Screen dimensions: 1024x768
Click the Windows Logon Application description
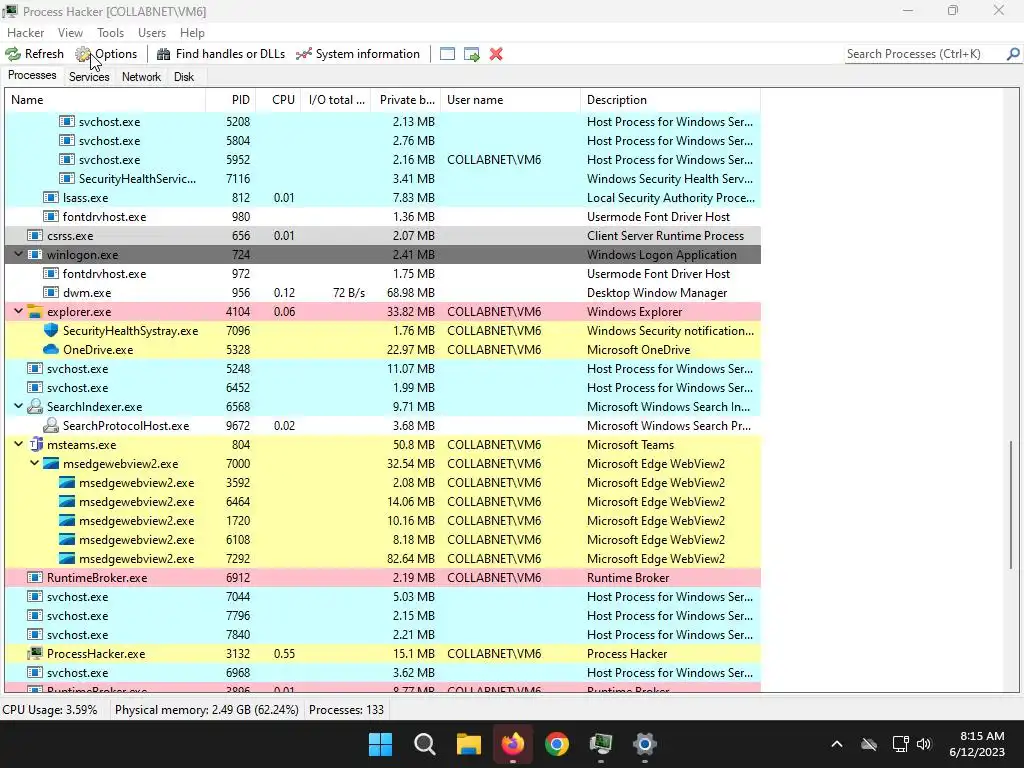coord(662,255)
